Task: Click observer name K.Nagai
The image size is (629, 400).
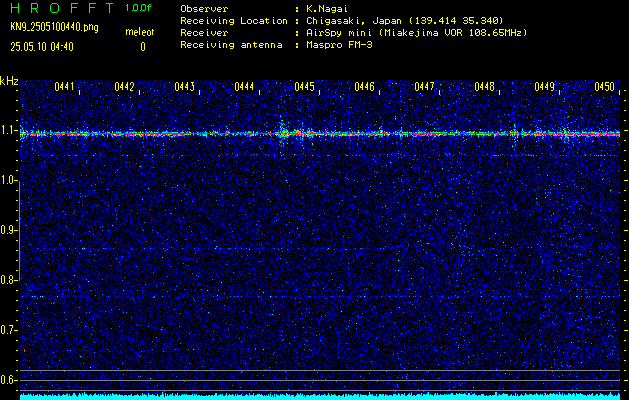Action: pos(327,9)
